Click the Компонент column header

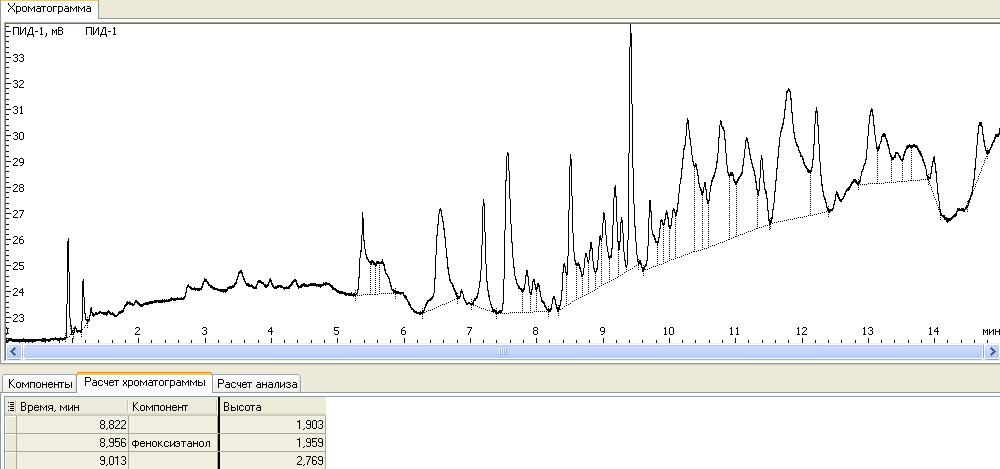click(x=172, y=407)
